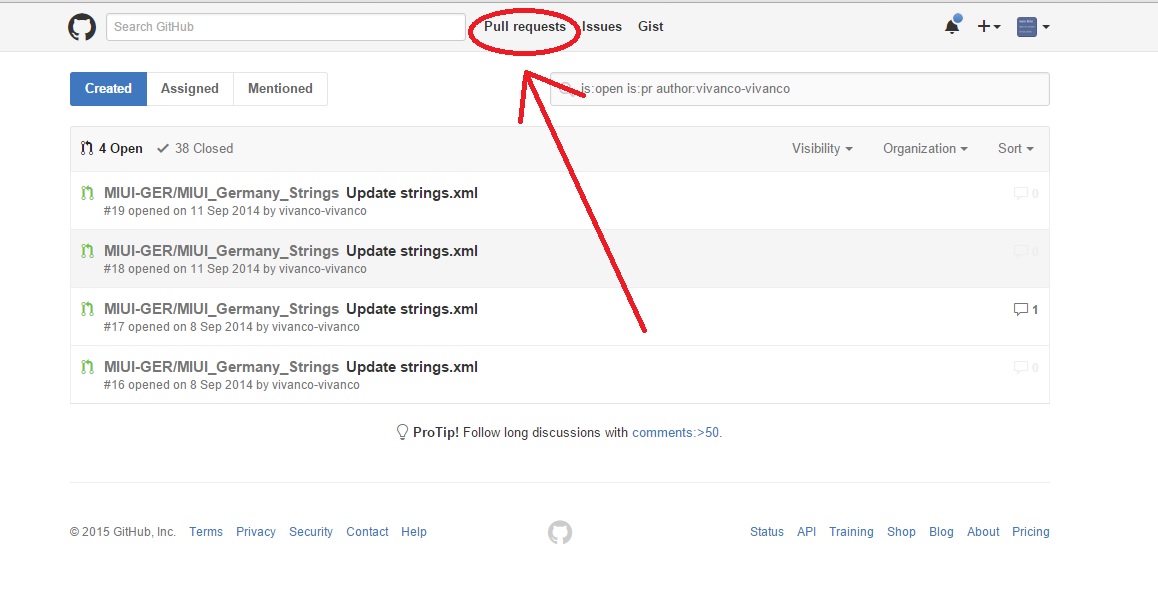This screenshot has height=593, width=1158.
Task: Open repository link in pull request #16 row
Action: point(221,367)
